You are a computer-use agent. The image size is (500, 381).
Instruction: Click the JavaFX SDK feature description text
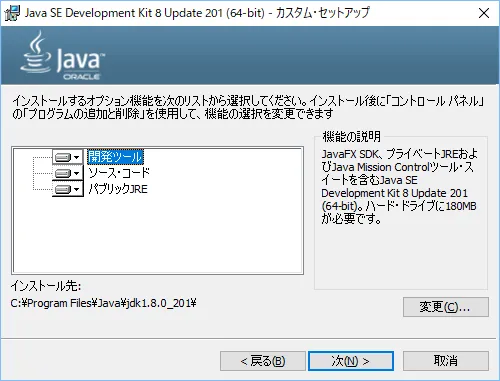(x=399, y=187)
